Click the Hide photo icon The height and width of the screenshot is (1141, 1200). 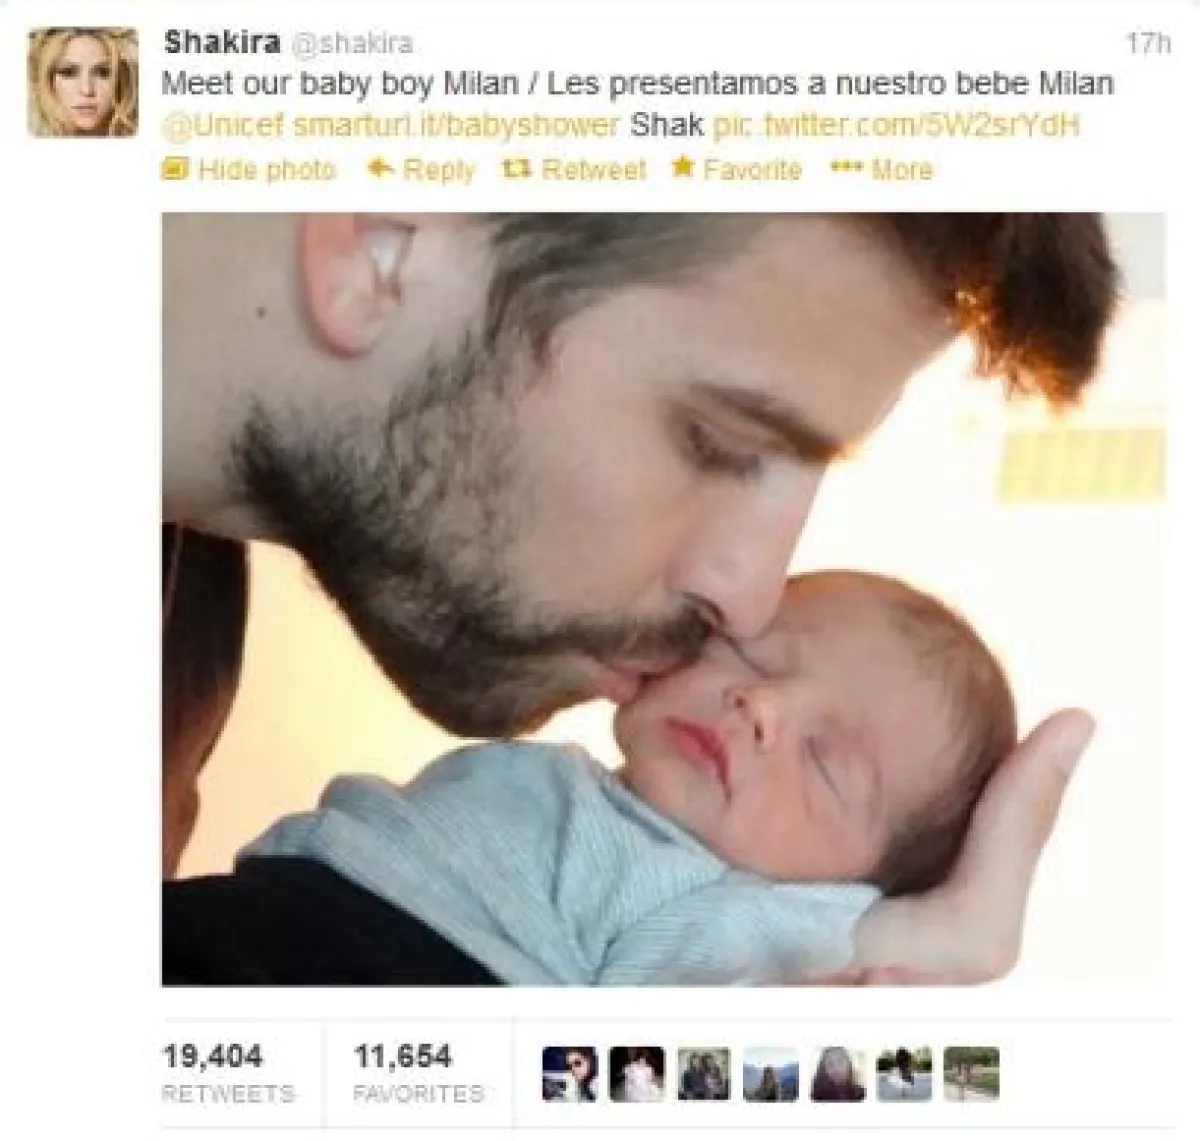point(175,169)
